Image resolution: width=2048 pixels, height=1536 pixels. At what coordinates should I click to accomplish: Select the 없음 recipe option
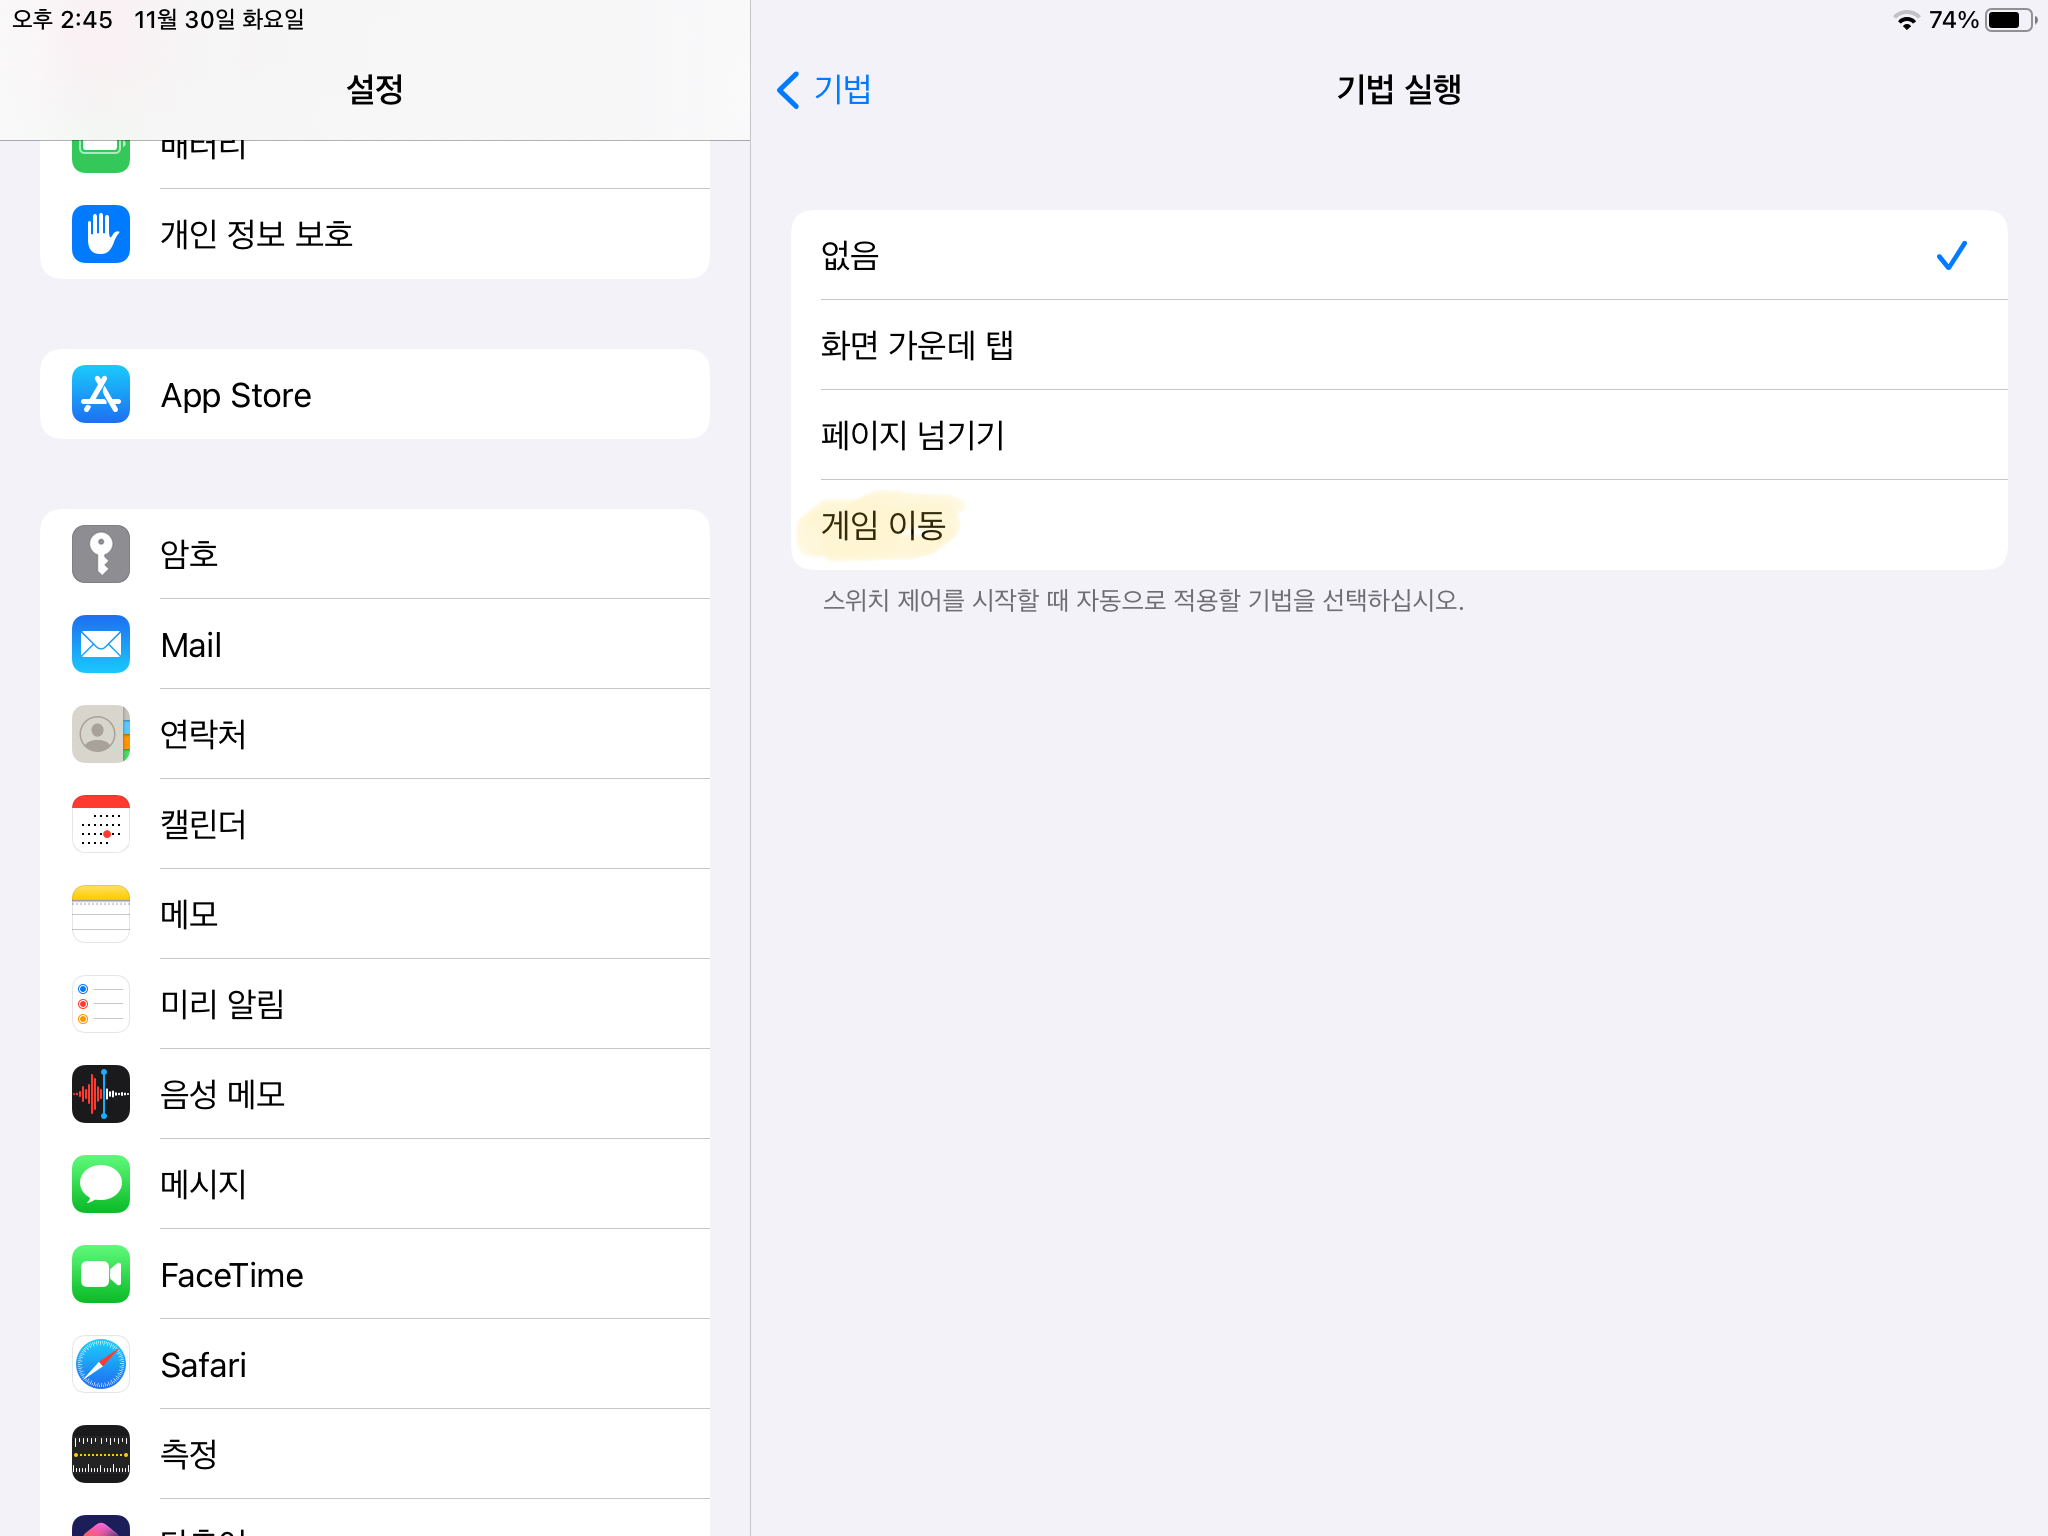(1398, 255)
